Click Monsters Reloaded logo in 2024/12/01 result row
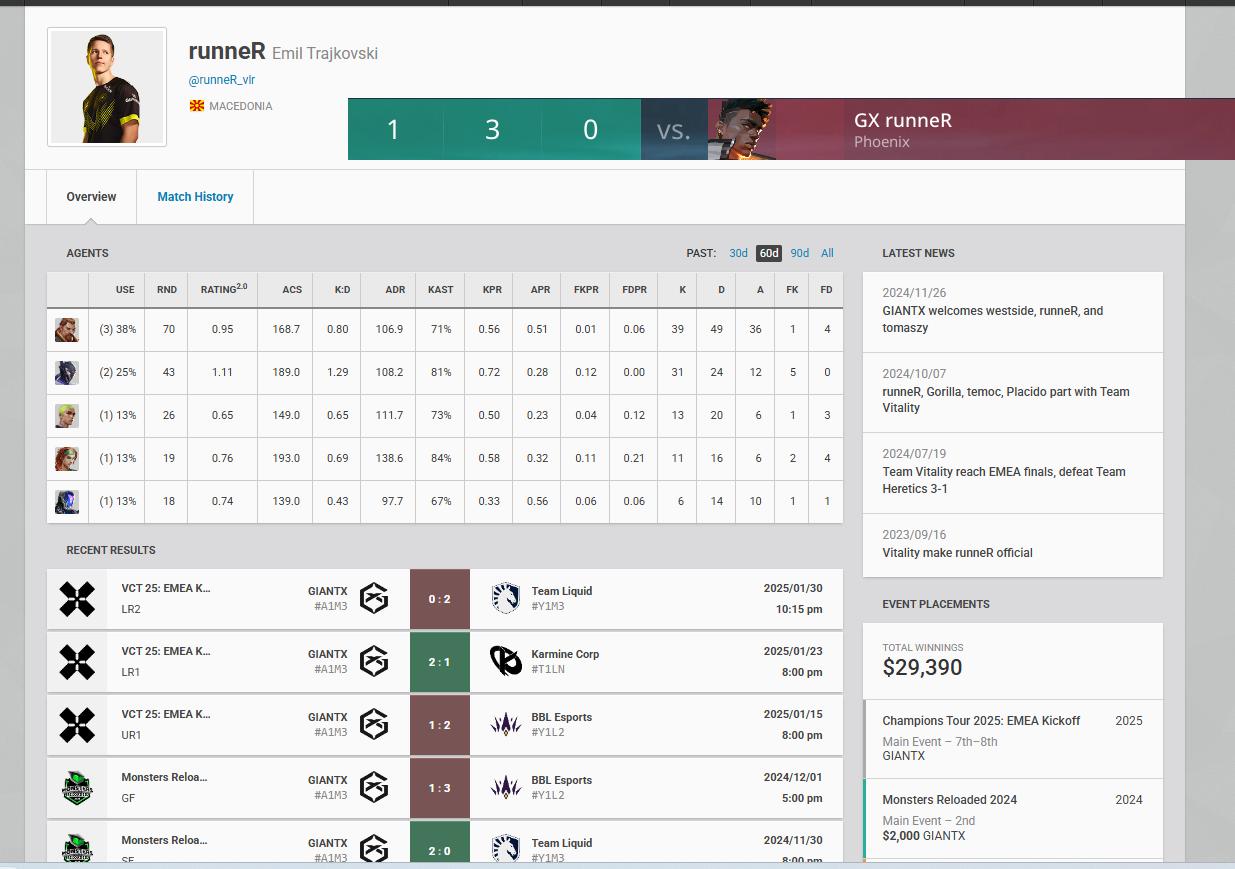This screenshot has height=869, width=1235. [x=77, y=788]
